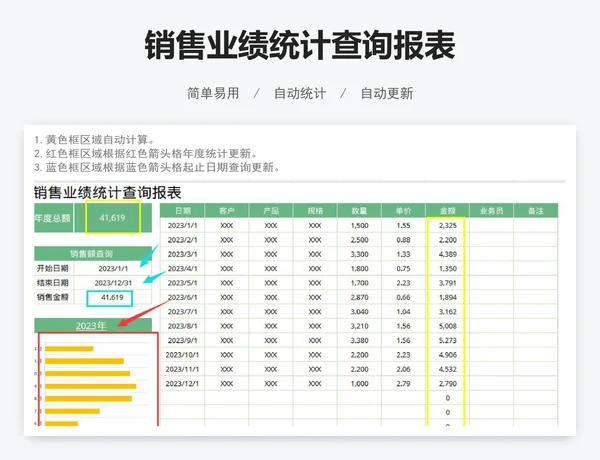600x460 pixels.
Task: Click date cell 2023/2/1
Action: point(183,240)
